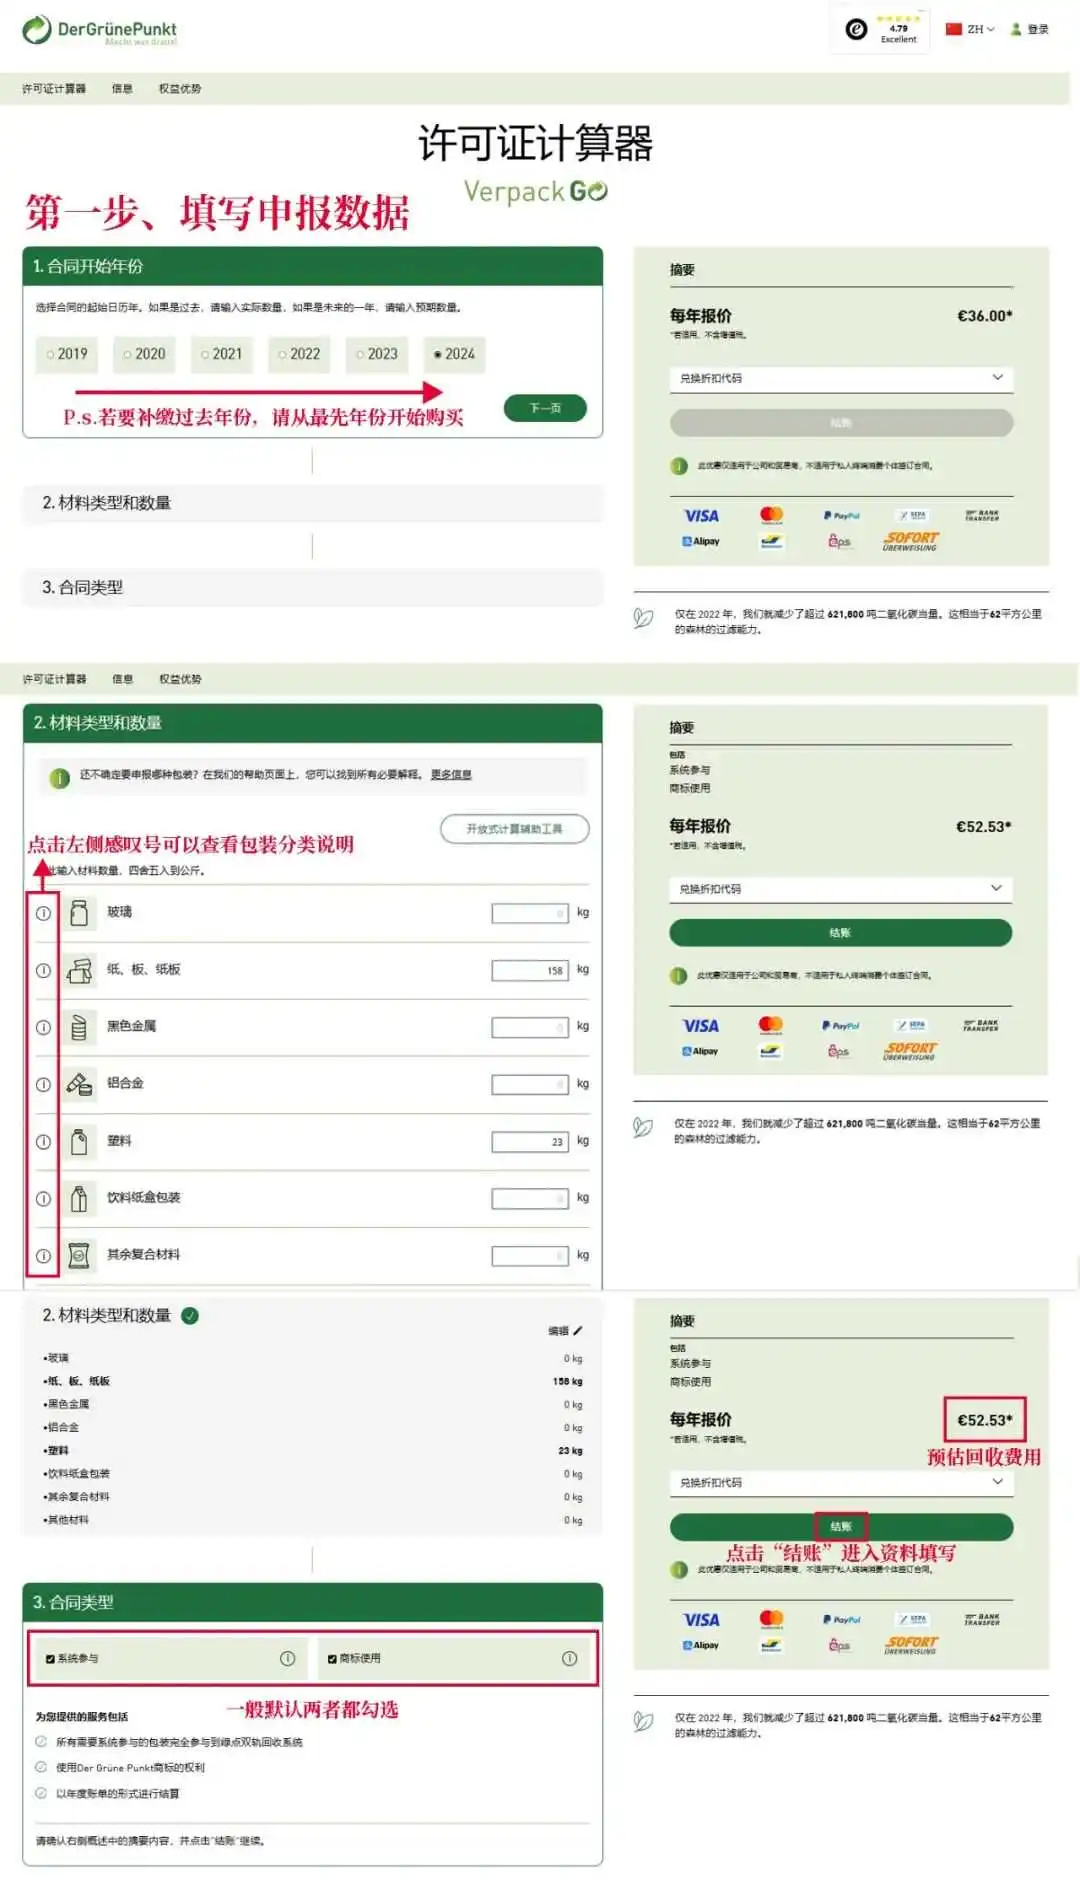The width and height of the screenshot is (1080, 1880).
Task: Open 权益优势 menu below the DerGrünePunkt logo
Action: tap(180, 89)
